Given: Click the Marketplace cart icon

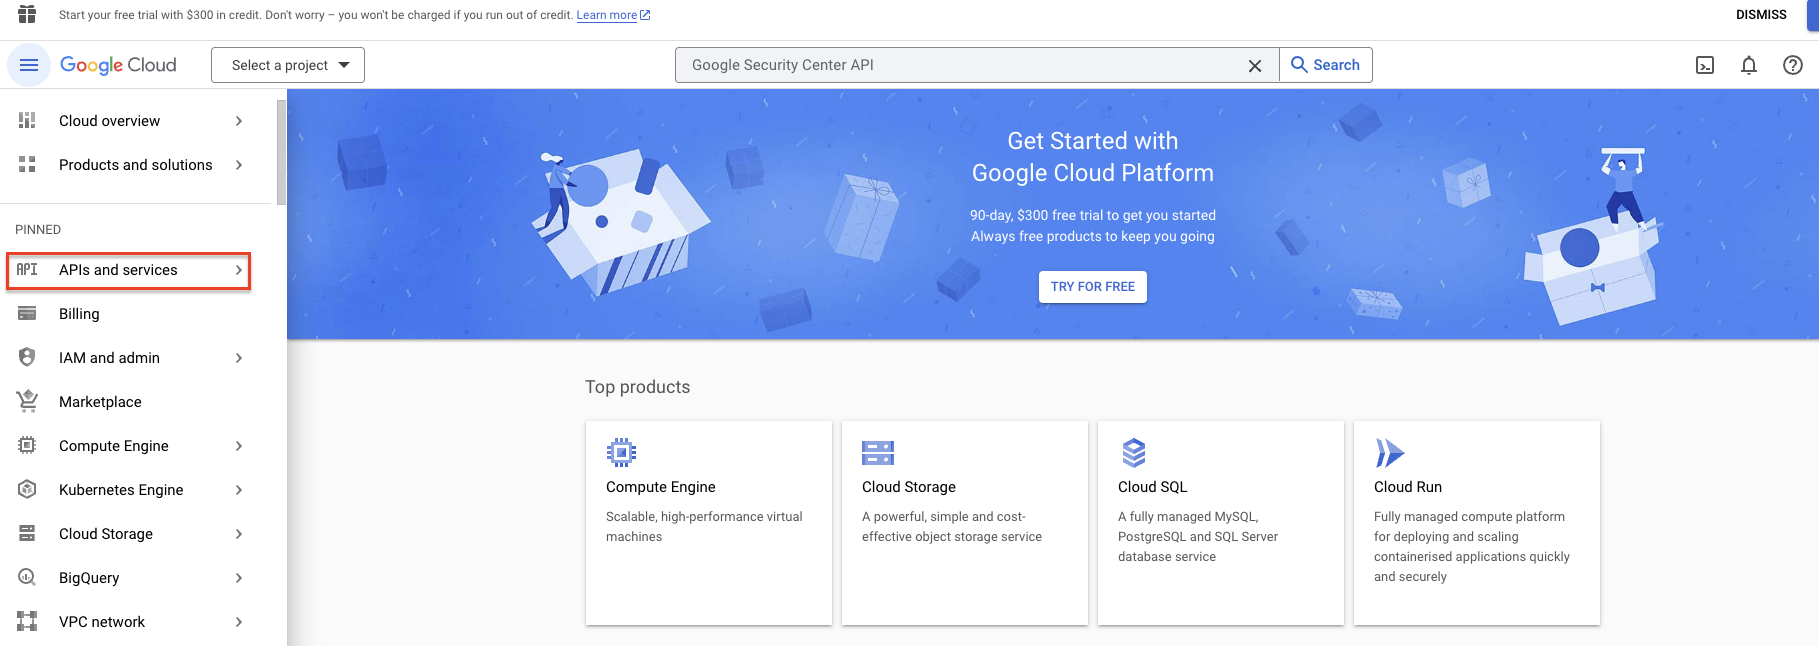Looking at the screenshot, I should tap(27, 402).
